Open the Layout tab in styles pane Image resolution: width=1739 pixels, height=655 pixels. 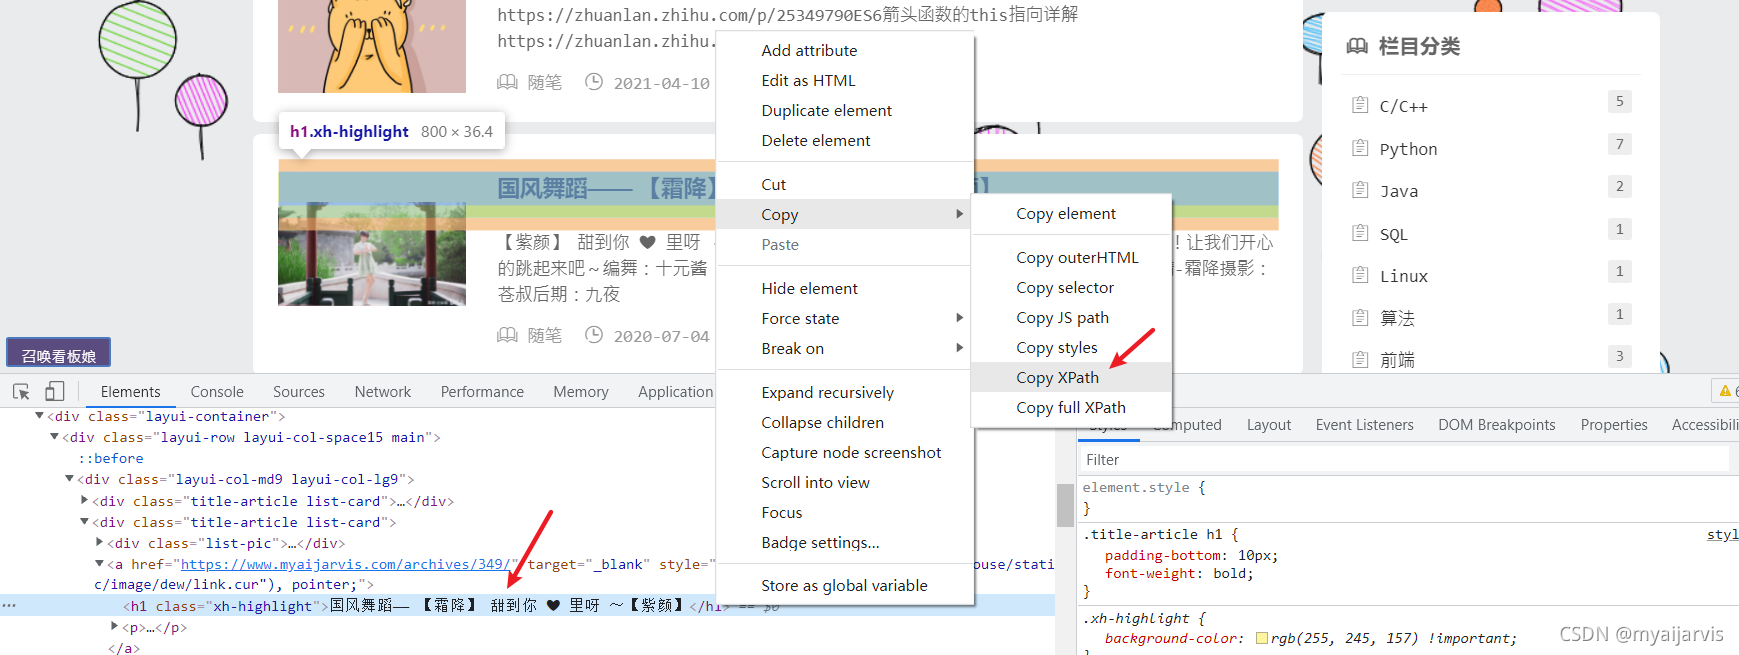click(1268, 425)
